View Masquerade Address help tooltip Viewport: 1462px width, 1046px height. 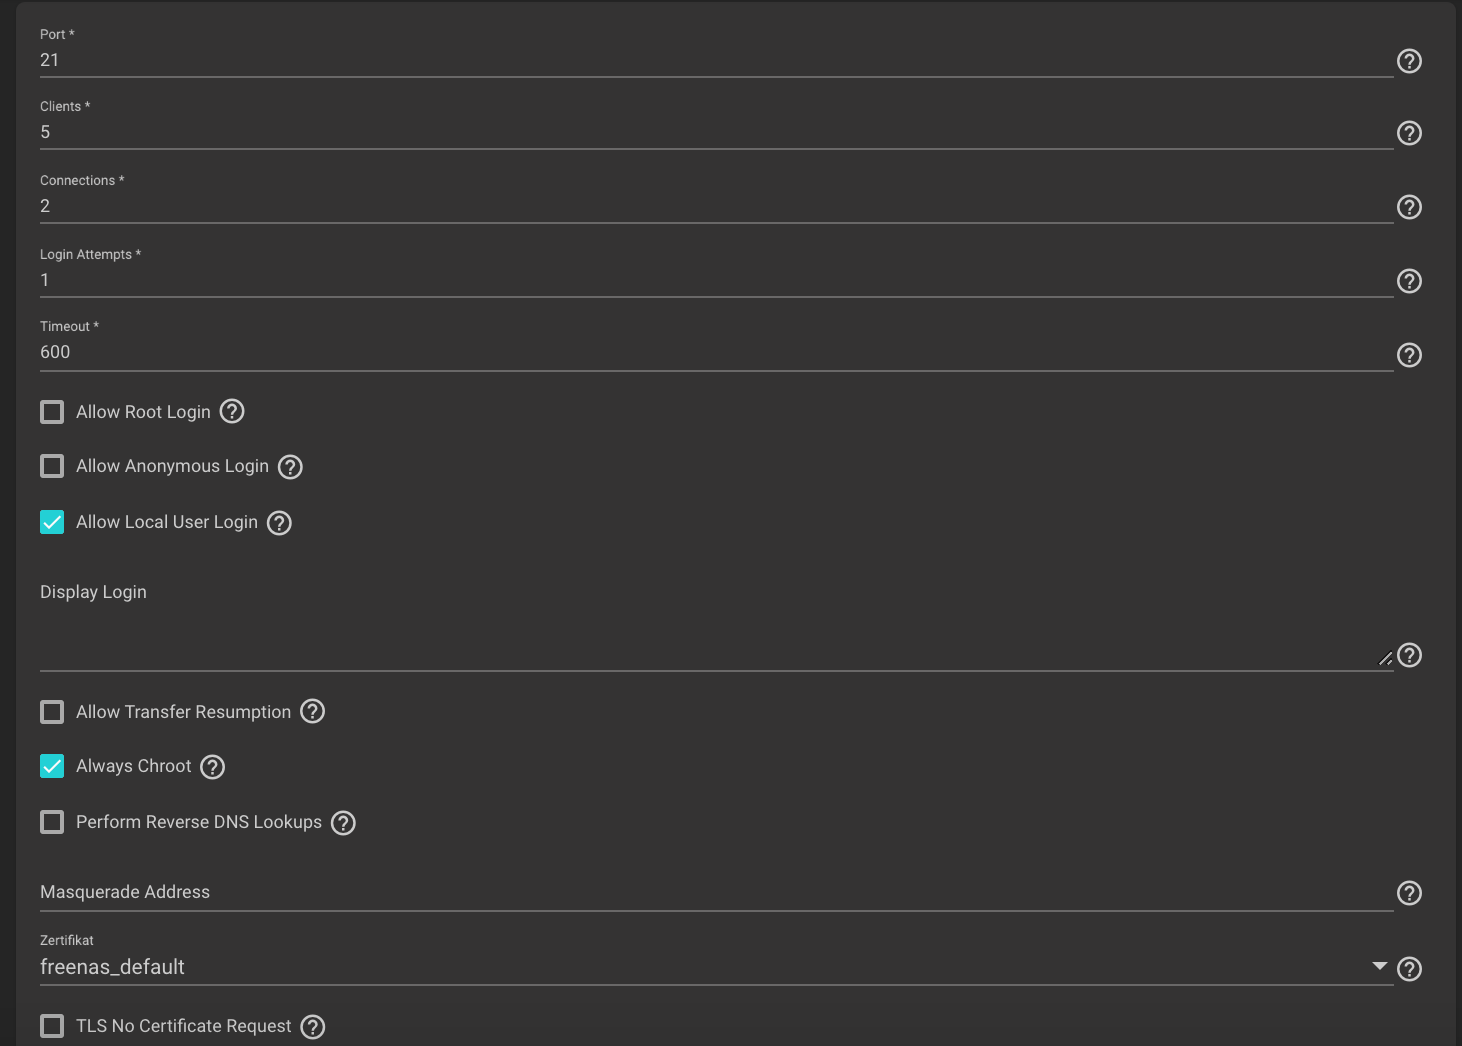point(1409,893)
